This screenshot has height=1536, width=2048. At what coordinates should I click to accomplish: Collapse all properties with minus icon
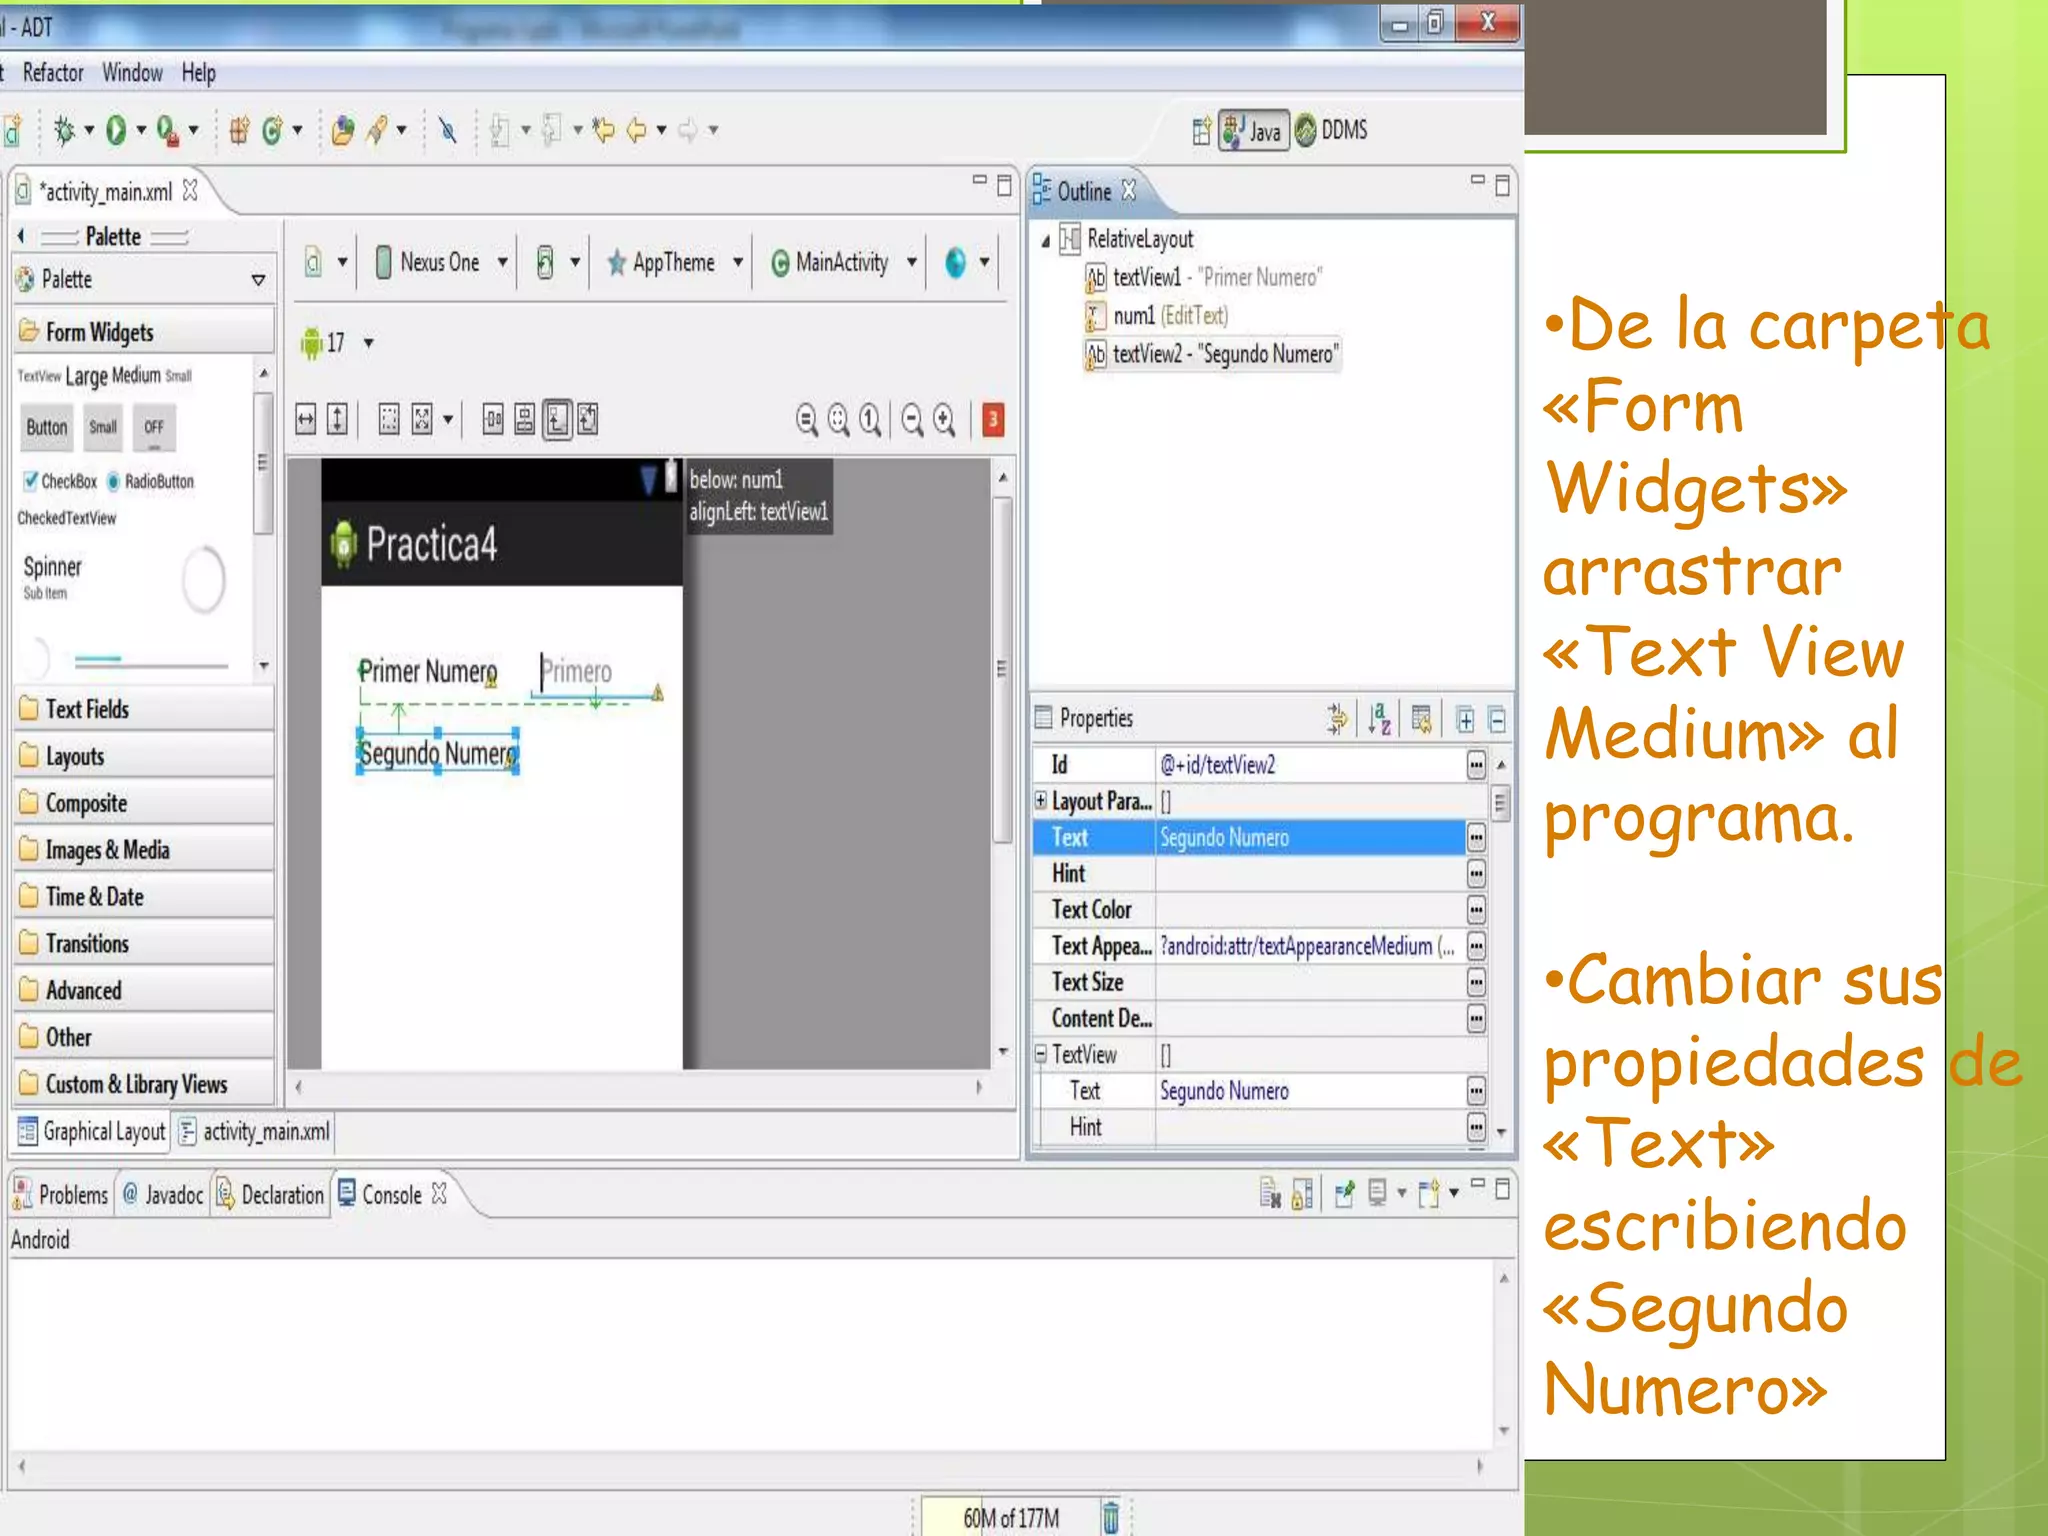(1497, 720)
